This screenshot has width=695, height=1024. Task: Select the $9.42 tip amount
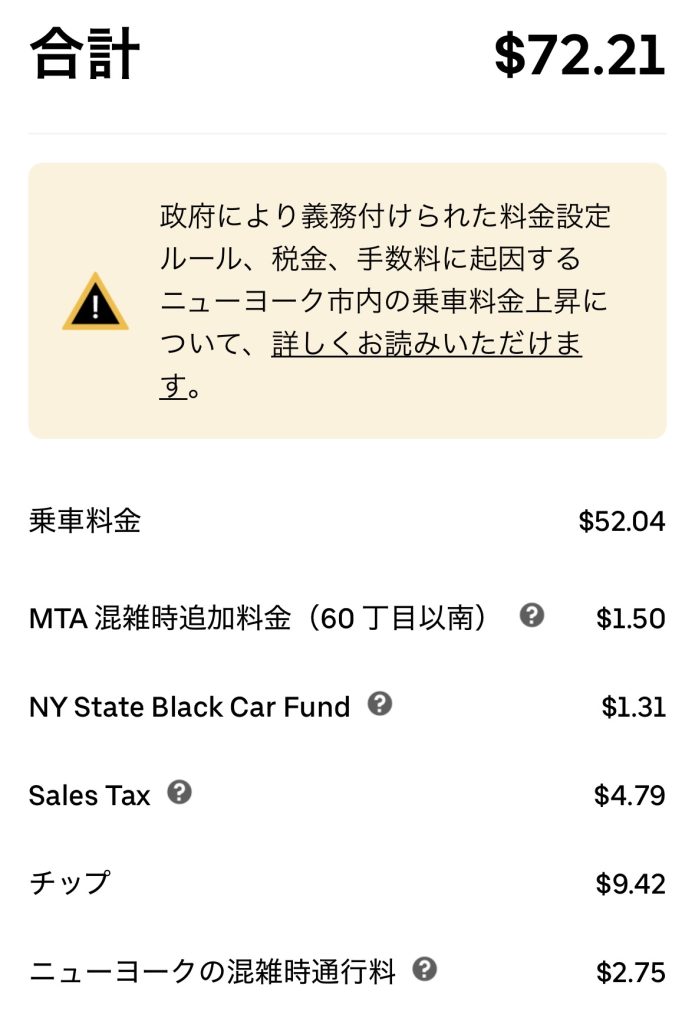coord(630,884)
